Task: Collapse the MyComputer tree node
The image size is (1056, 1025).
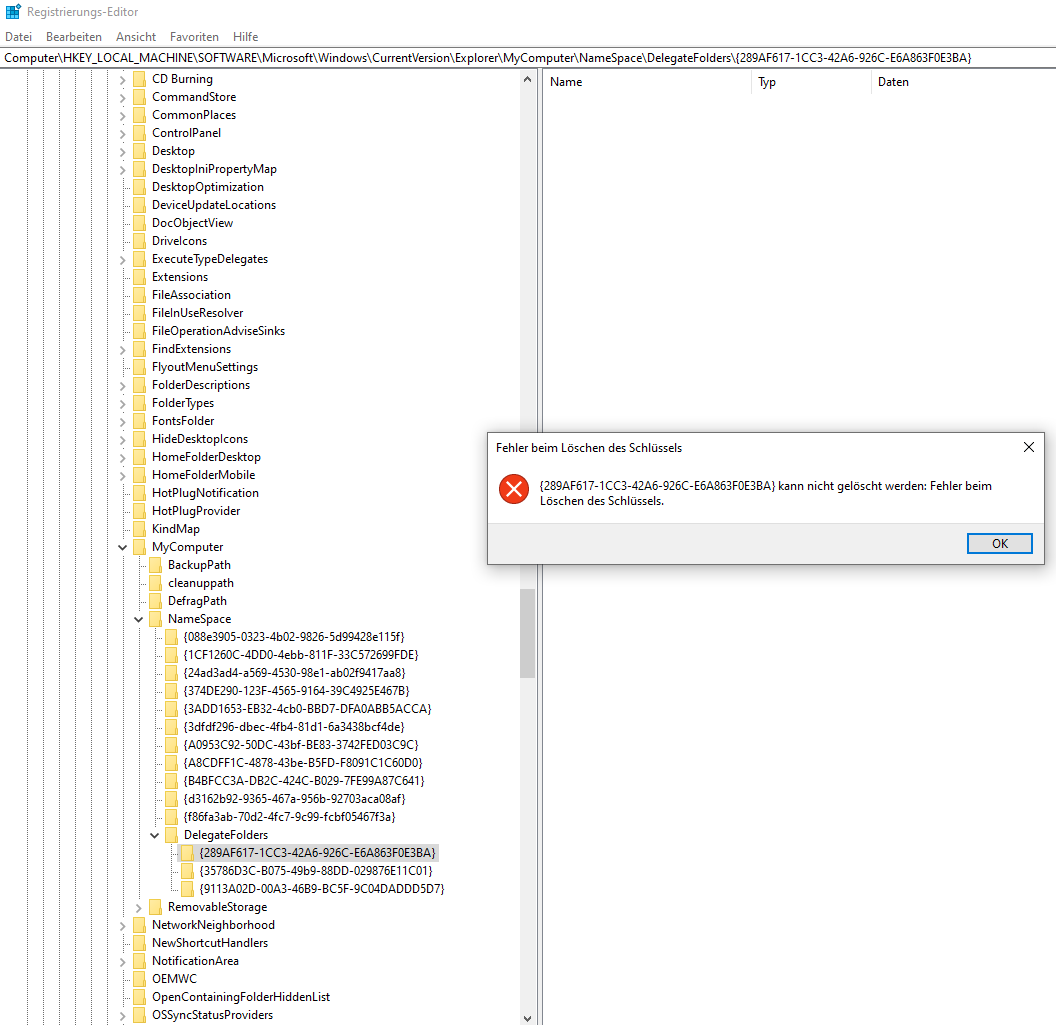Action: point(122,546)
